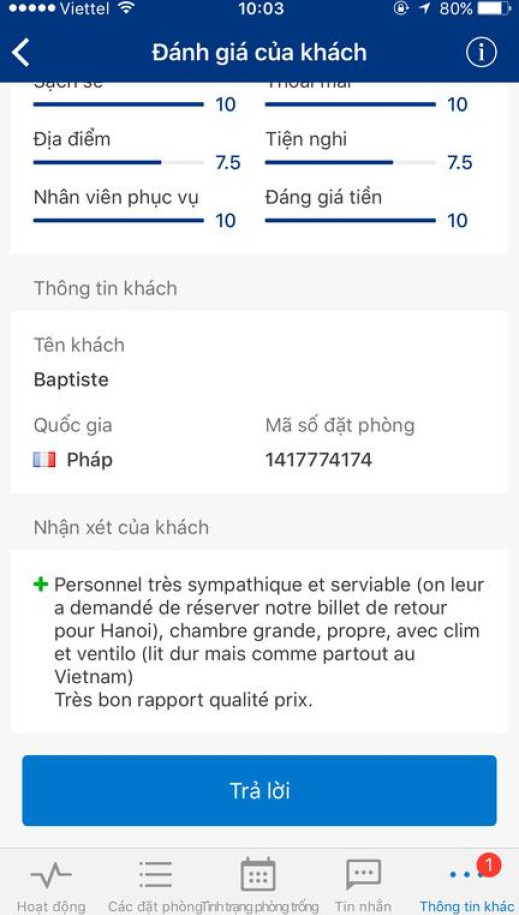Open the info icon in header
This screenshot has height=915, width=519.
(481, 53)
